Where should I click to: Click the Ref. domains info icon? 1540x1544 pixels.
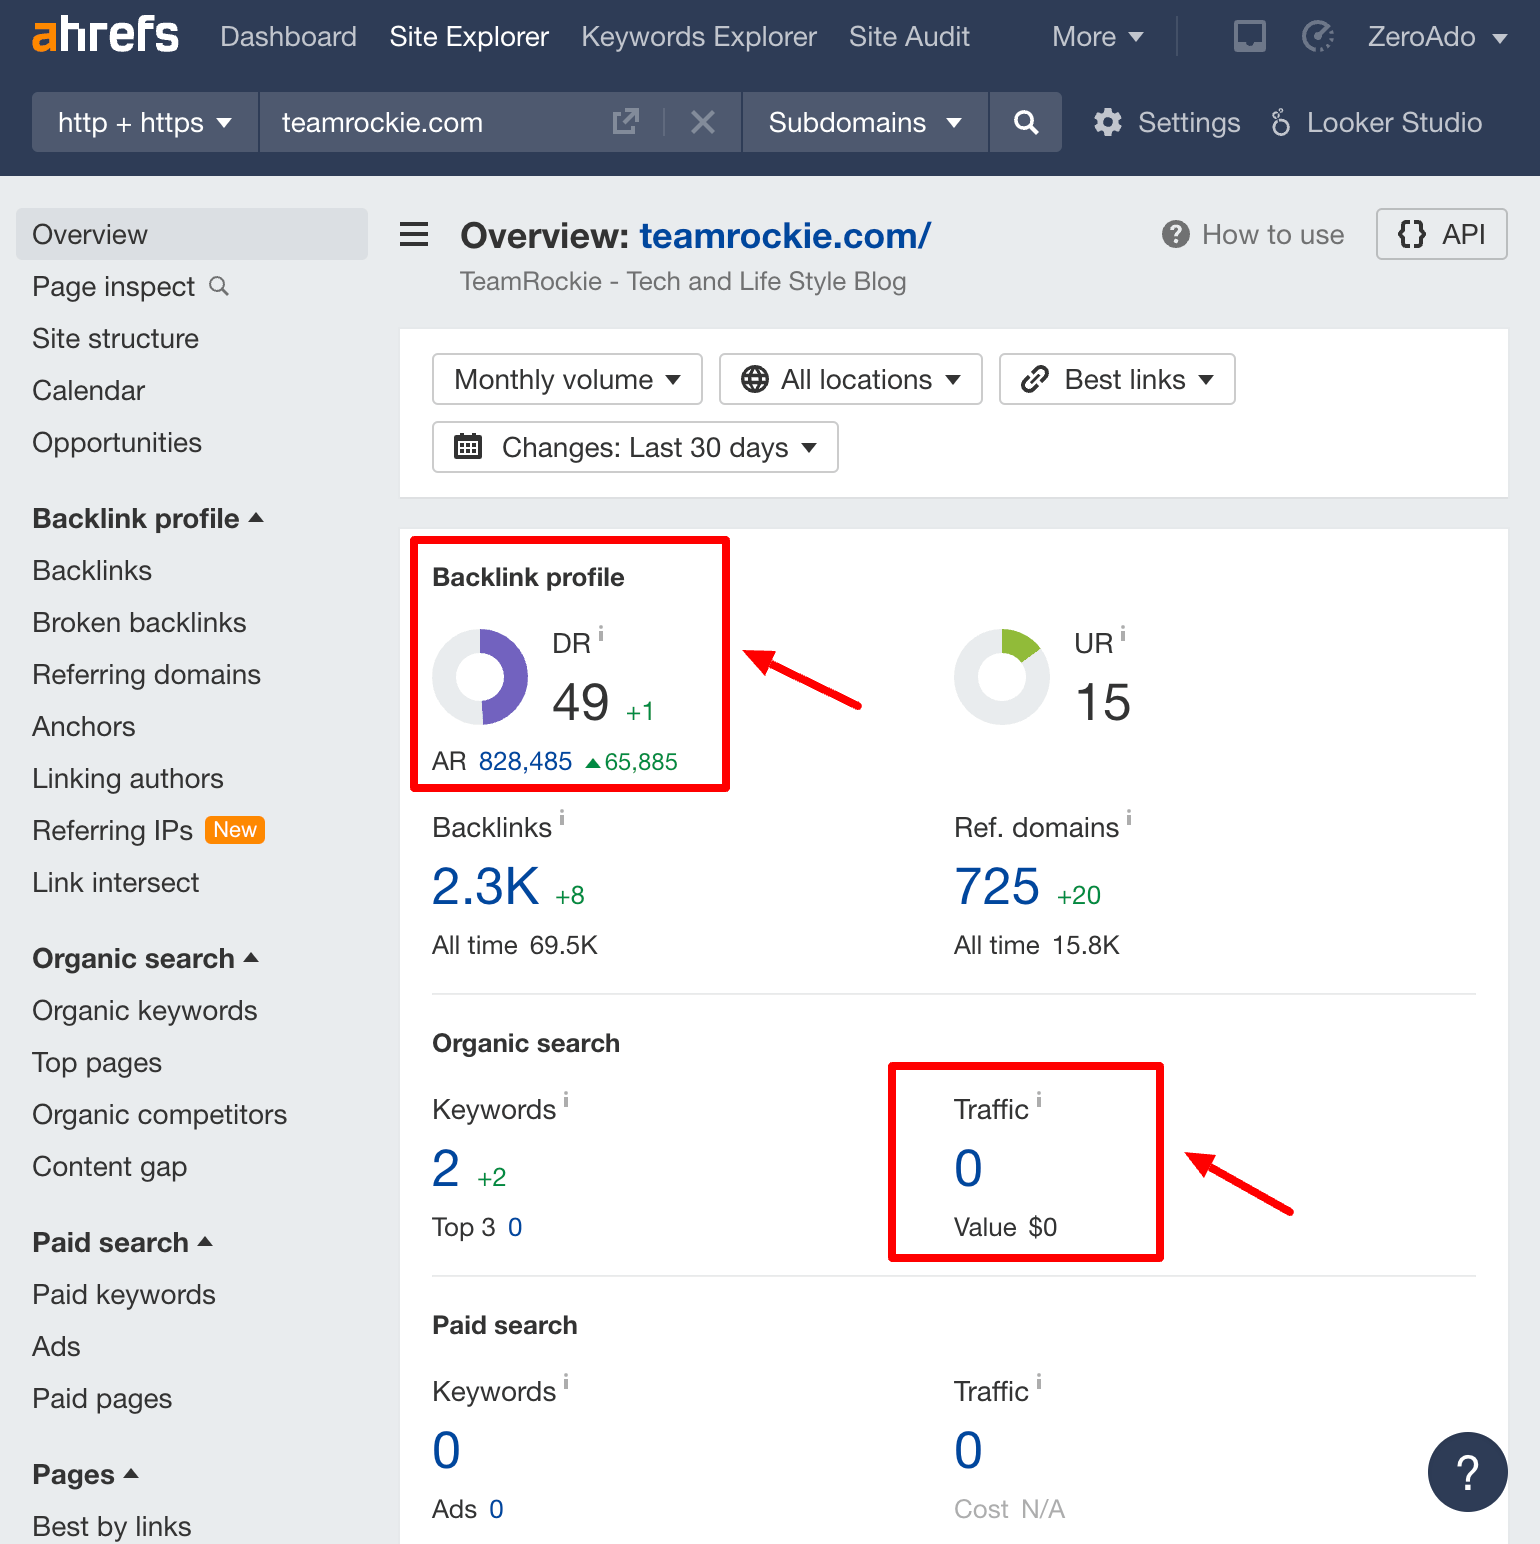[1129, 817]
